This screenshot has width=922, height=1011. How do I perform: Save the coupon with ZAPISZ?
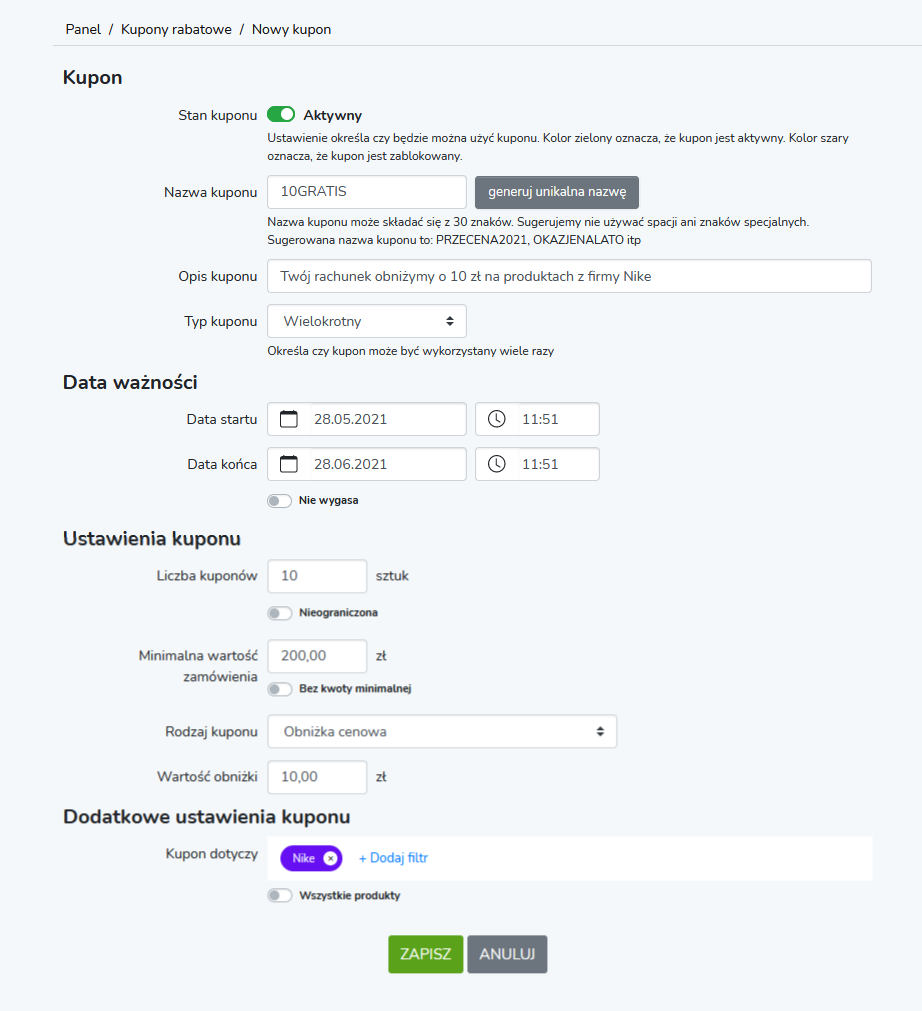tap(426, 954)
